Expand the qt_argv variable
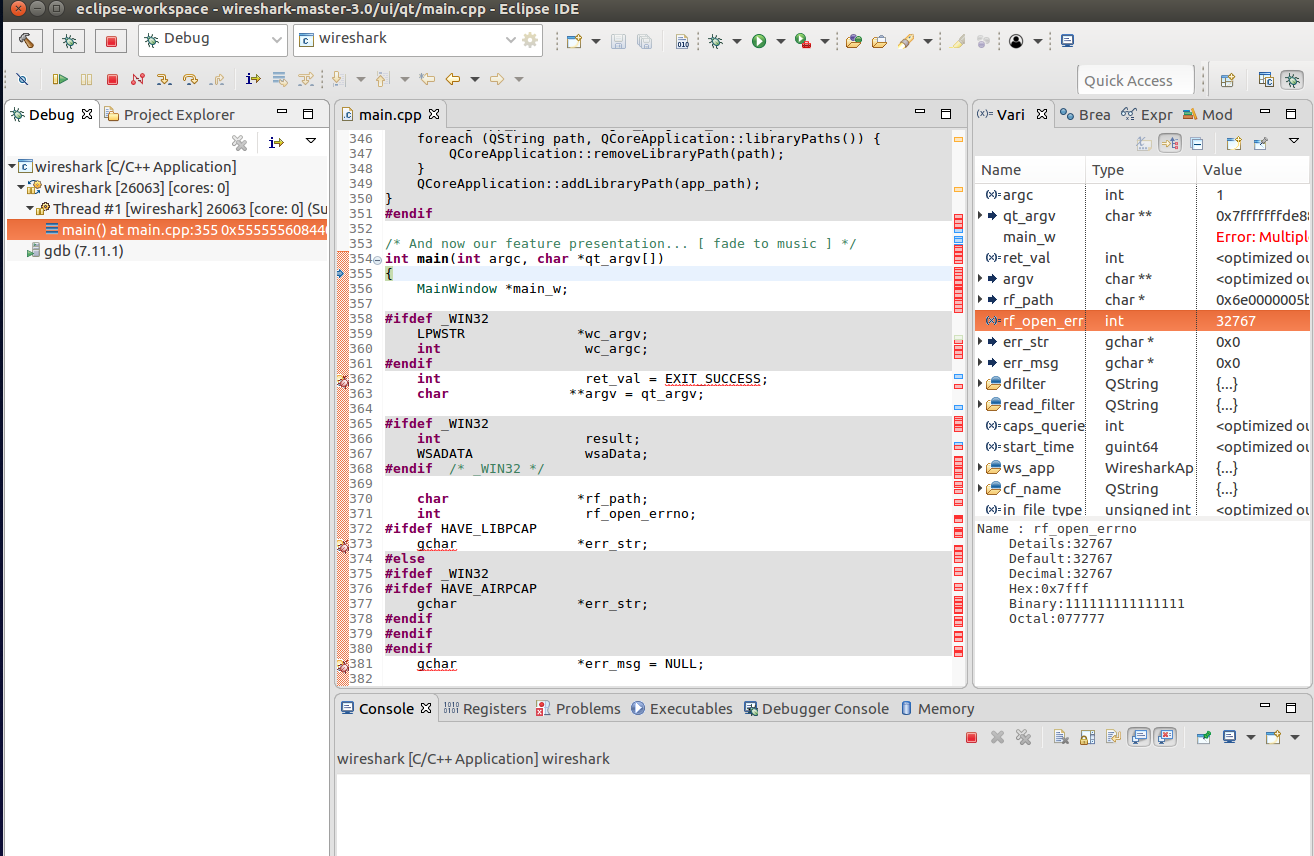 pyautogui.click(x=980, y=216)
